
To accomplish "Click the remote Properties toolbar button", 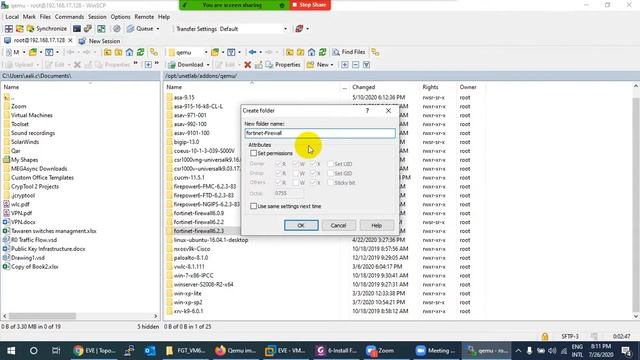I will (x=283, y=64).
